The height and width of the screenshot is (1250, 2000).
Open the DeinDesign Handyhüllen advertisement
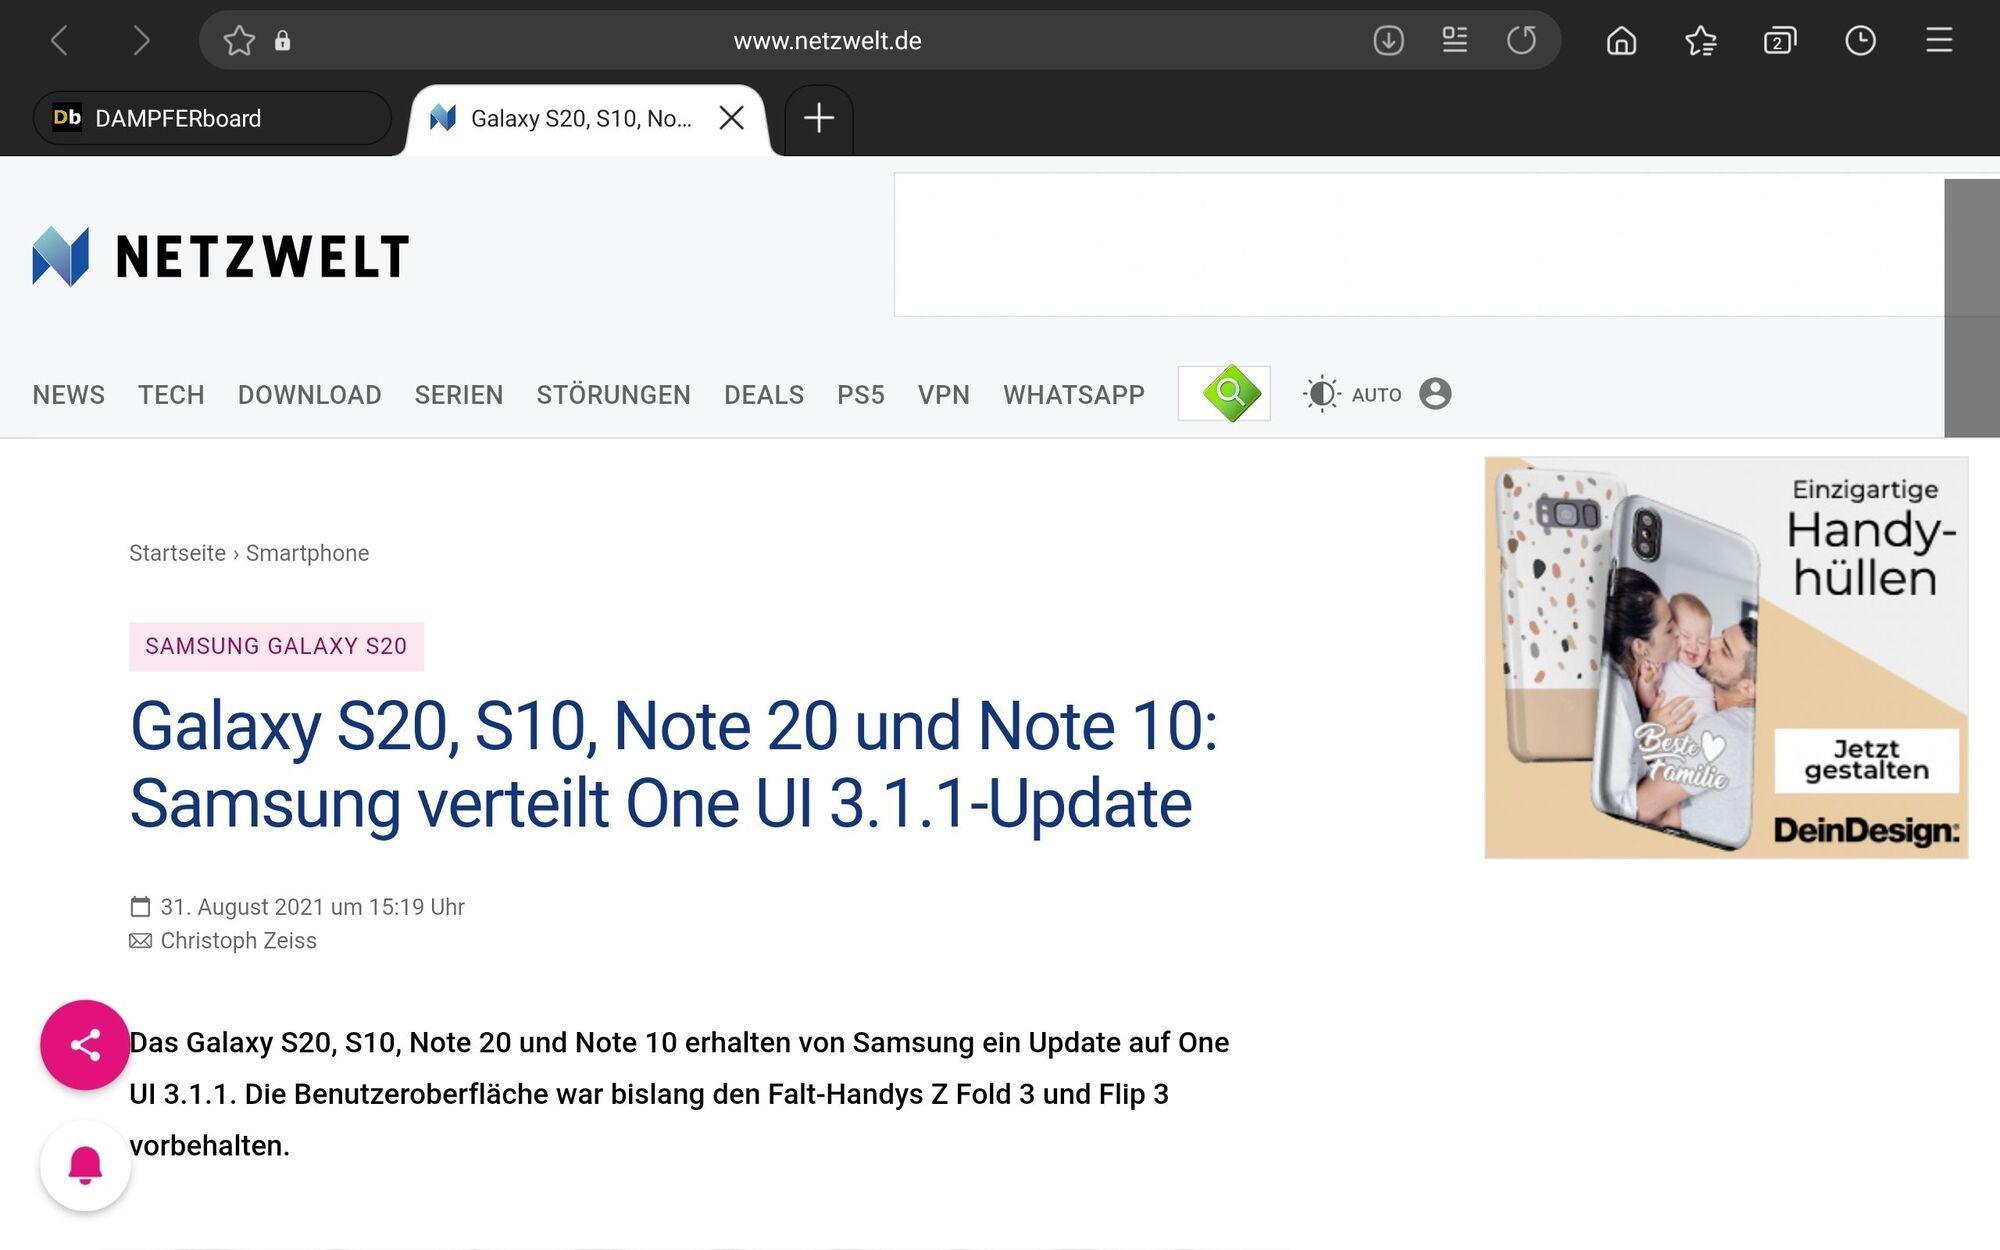[x=1726, y=658]
